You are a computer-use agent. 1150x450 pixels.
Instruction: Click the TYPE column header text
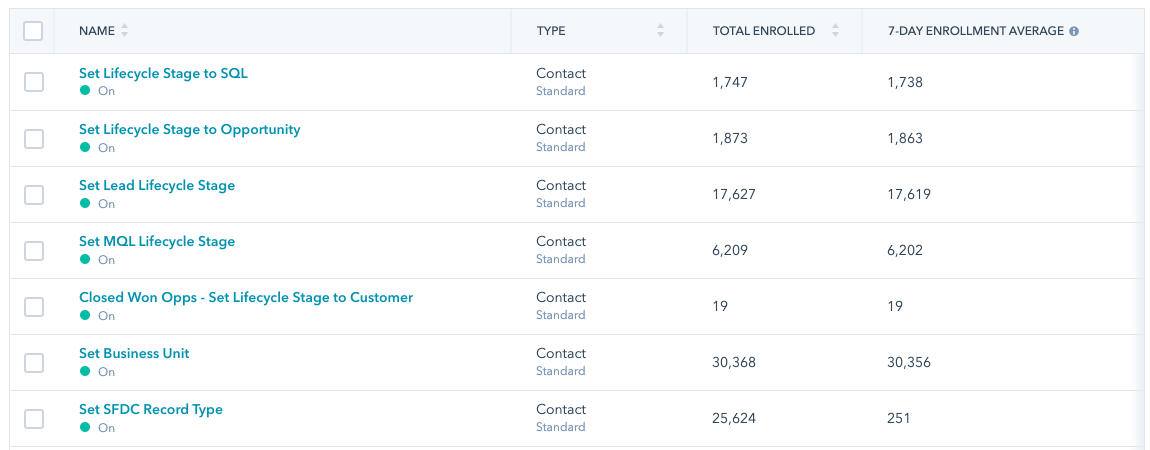pos(551,31)
